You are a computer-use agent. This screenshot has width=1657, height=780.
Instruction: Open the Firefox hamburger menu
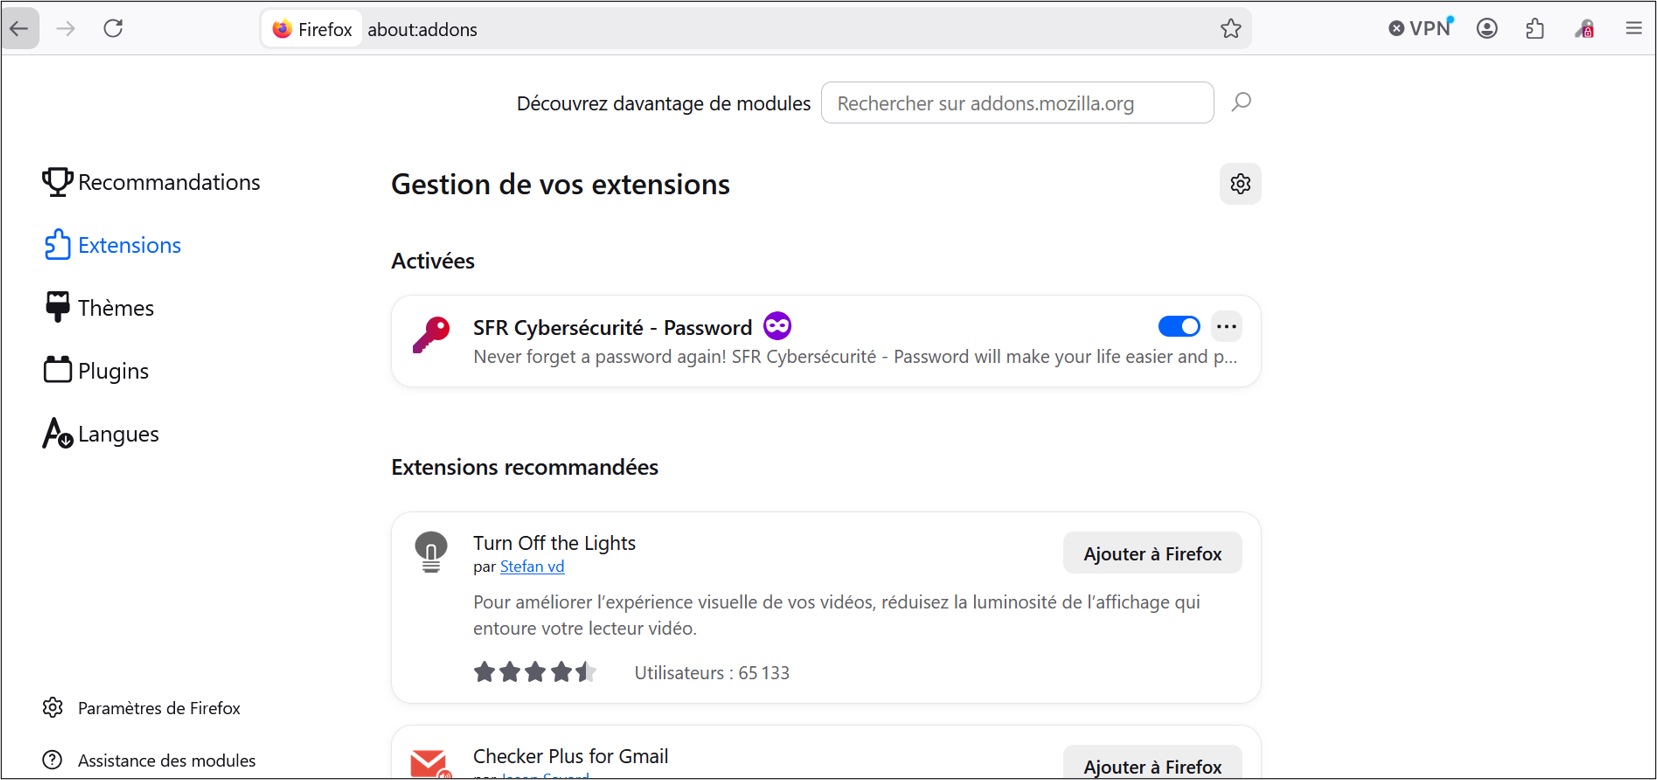tap(1634, 28)
